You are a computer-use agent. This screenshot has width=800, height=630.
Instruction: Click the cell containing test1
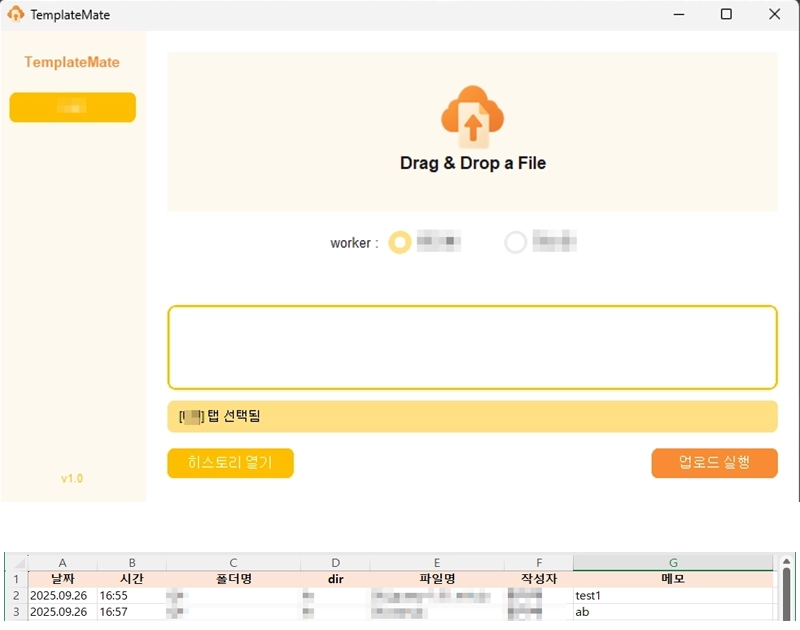point(672,595)
